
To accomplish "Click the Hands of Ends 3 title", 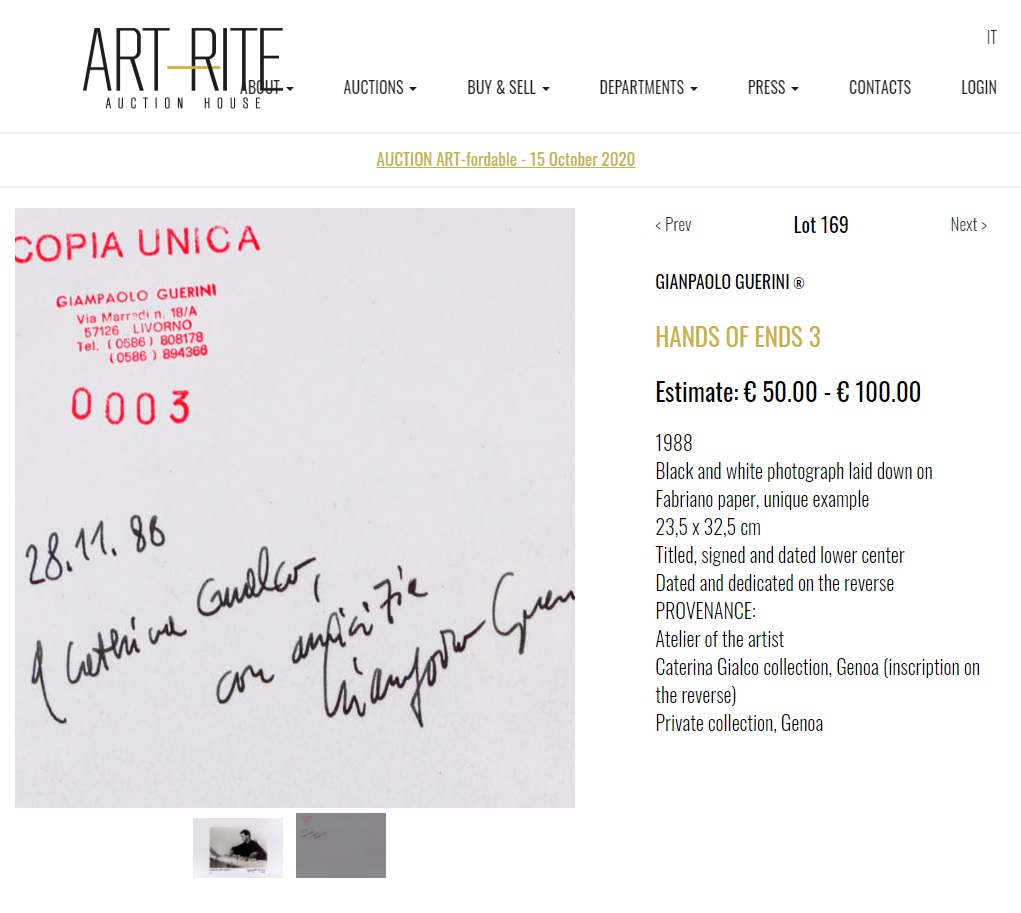I will (738, 337).
